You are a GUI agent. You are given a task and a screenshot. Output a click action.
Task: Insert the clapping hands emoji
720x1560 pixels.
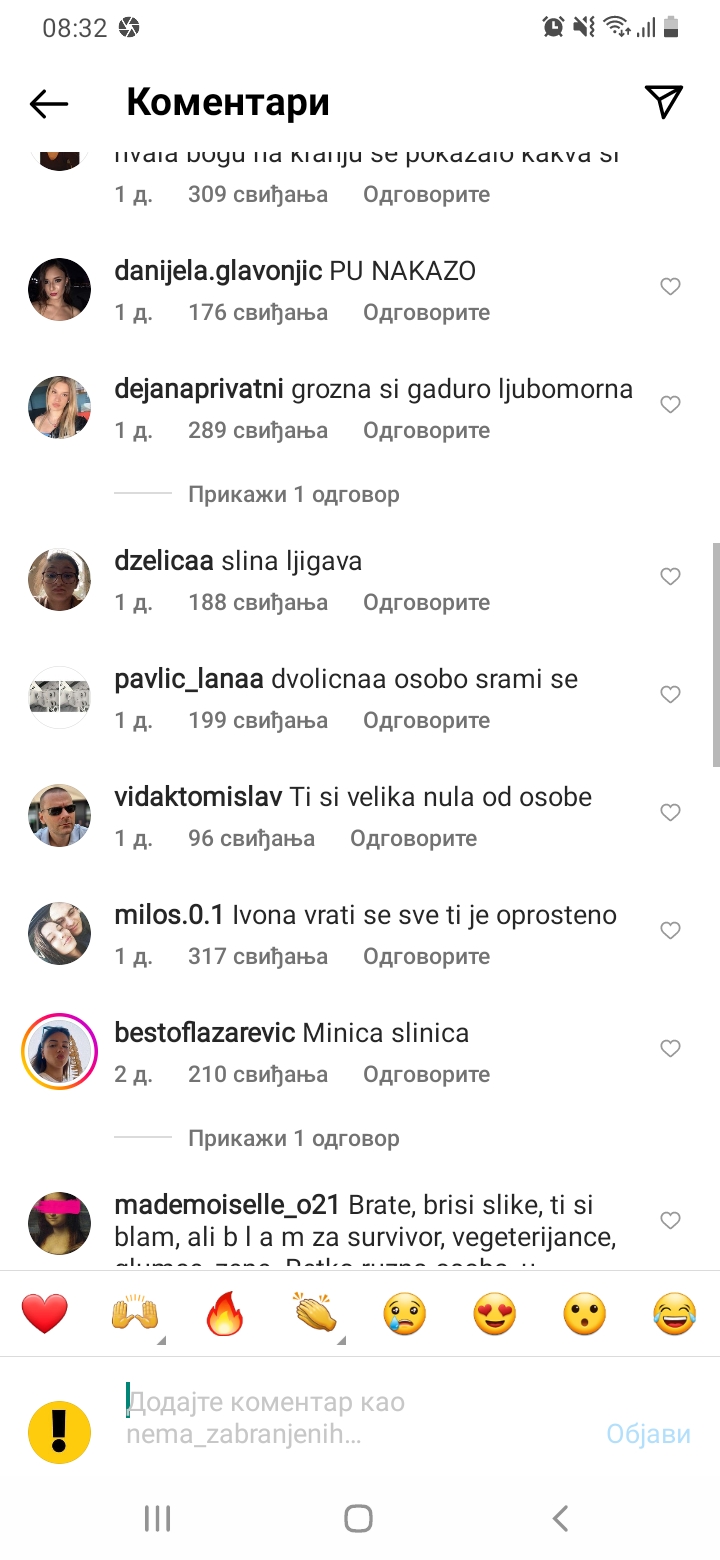[x=315, y=1313]
